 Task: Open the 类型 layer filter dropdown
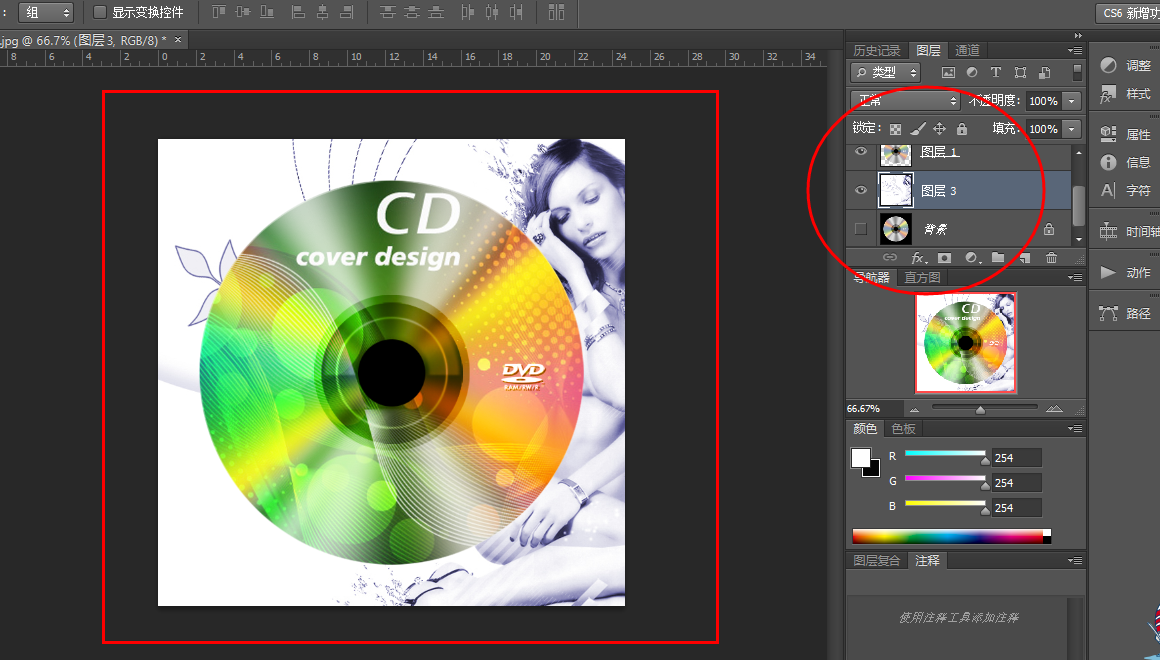[x=886, y=73]
